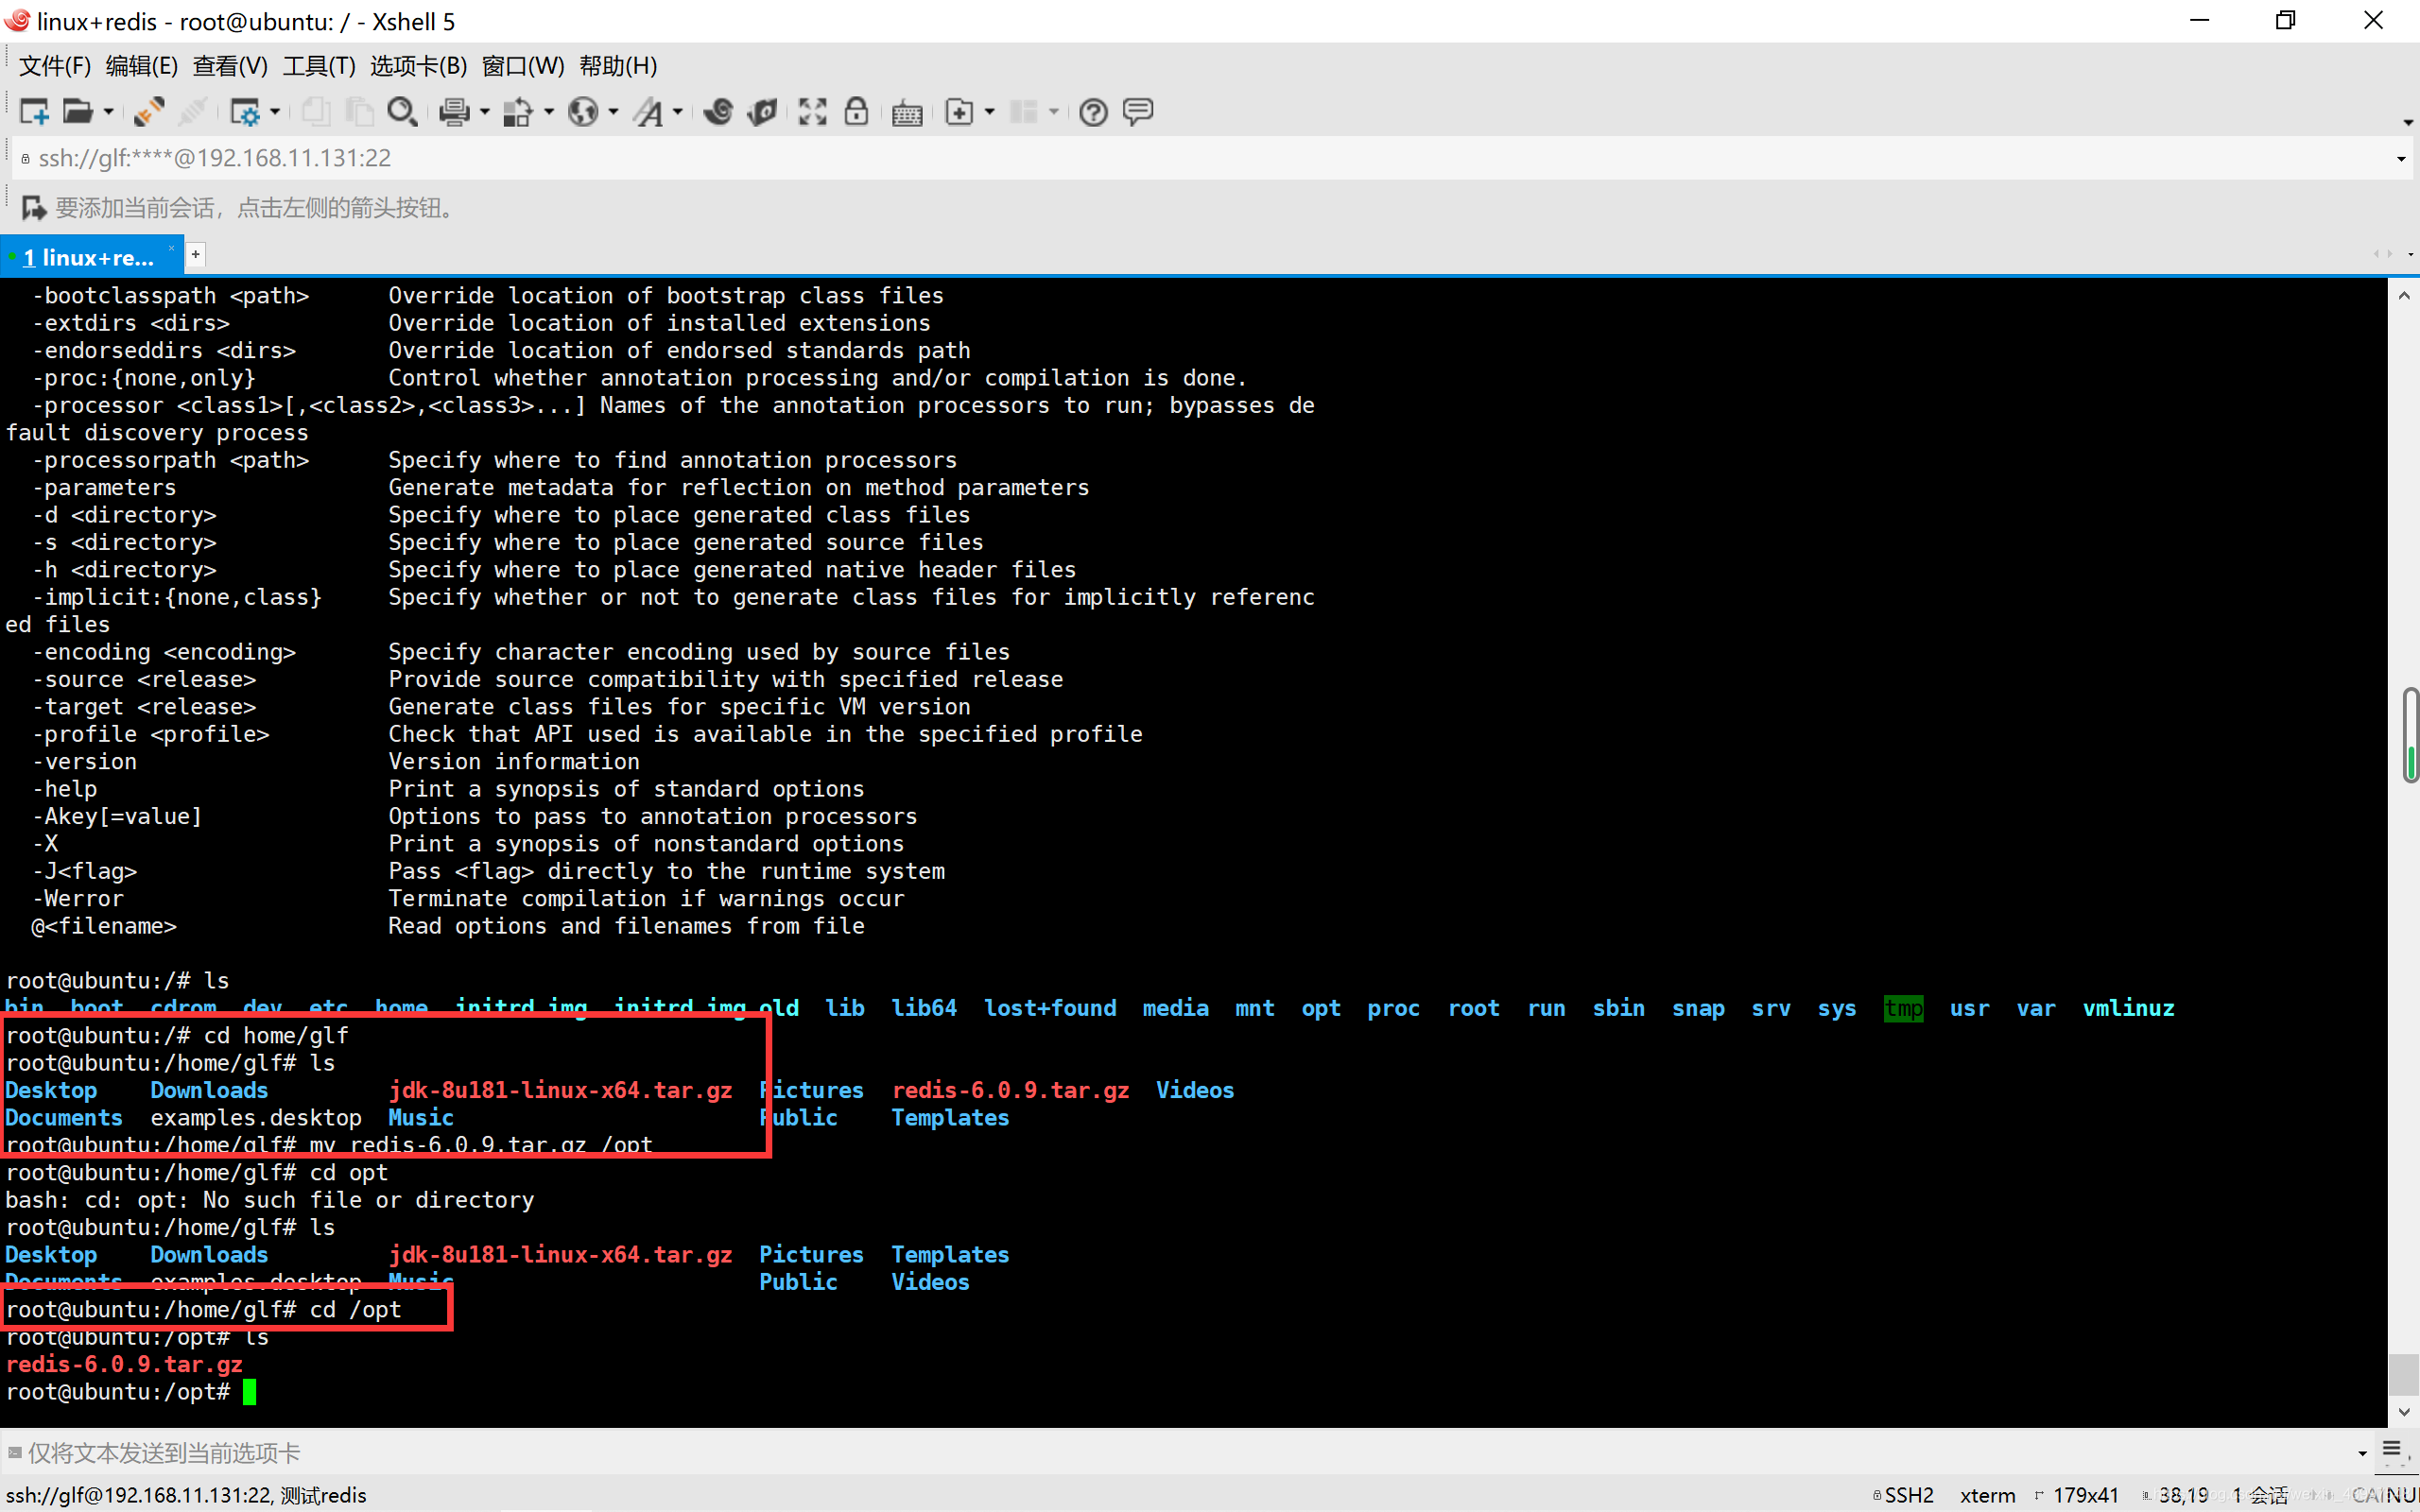2420x1512 pixels.
Task: Toggle fullscreen mode icon
Action: [812, 112]
